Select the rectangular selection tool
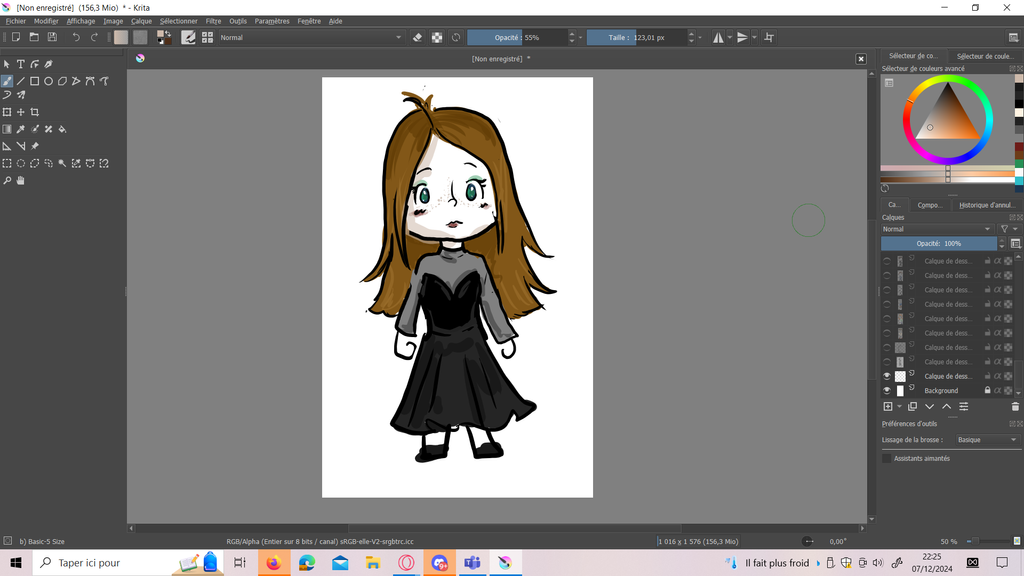1024x576 pixels. point(7,163)
